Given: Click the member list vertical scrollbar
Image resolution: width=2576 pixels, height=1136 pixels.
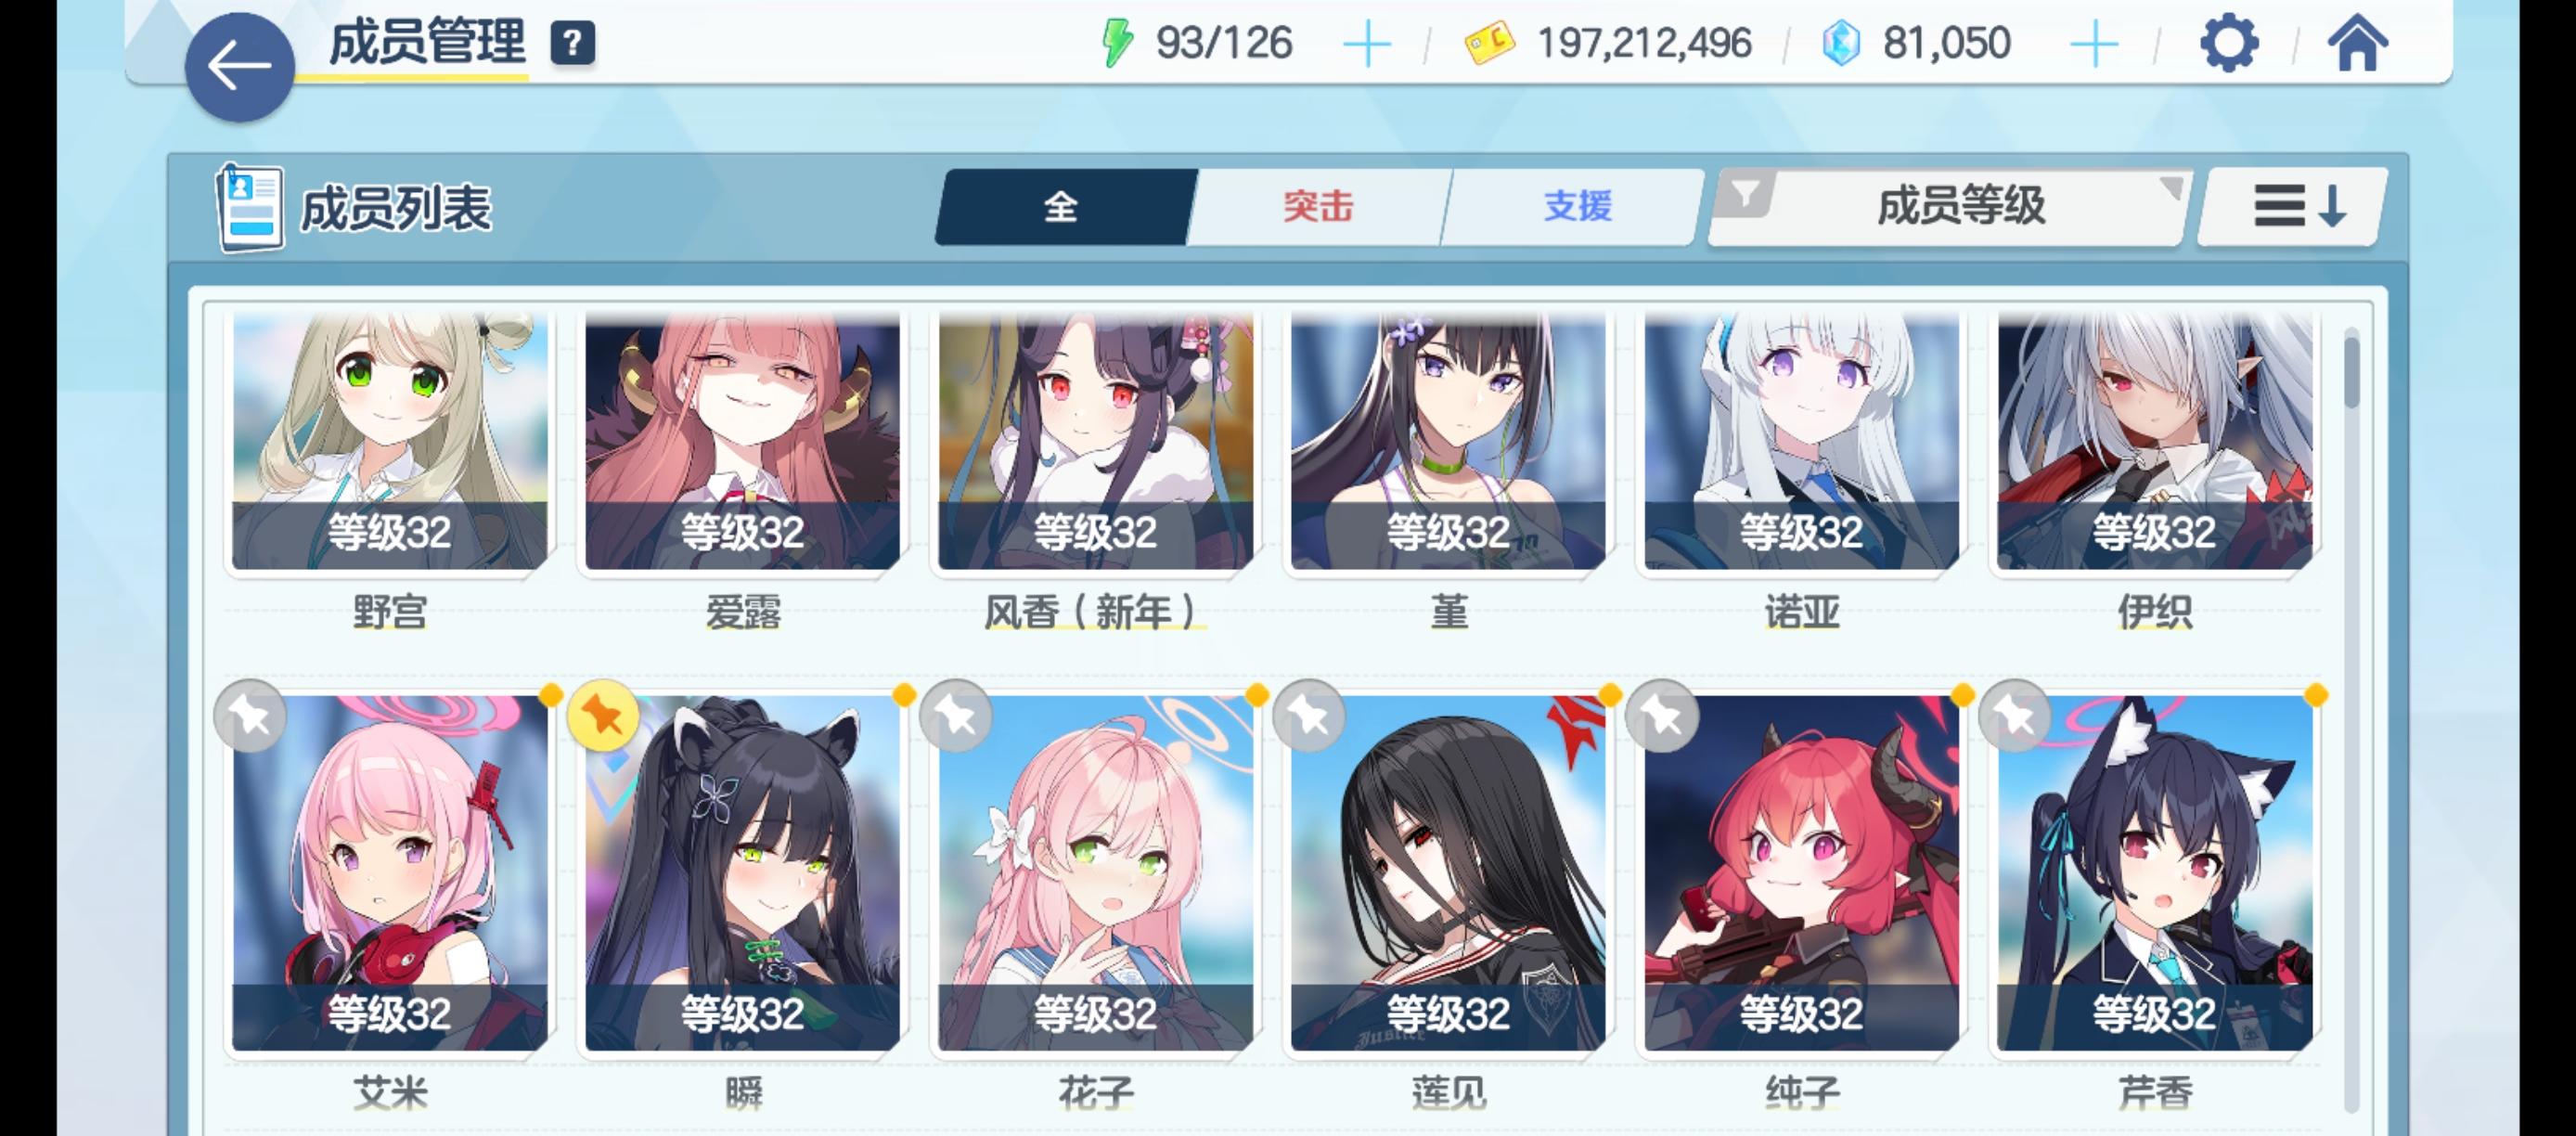Looking at the screenshot, I should point(2351,718).
